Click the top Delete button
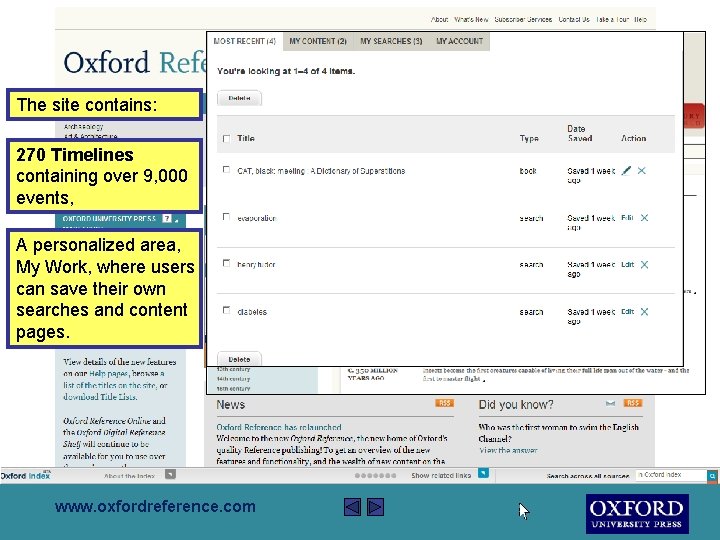Image resolution: width=720 pixels, height=540 pixels. tap(239, 98)
